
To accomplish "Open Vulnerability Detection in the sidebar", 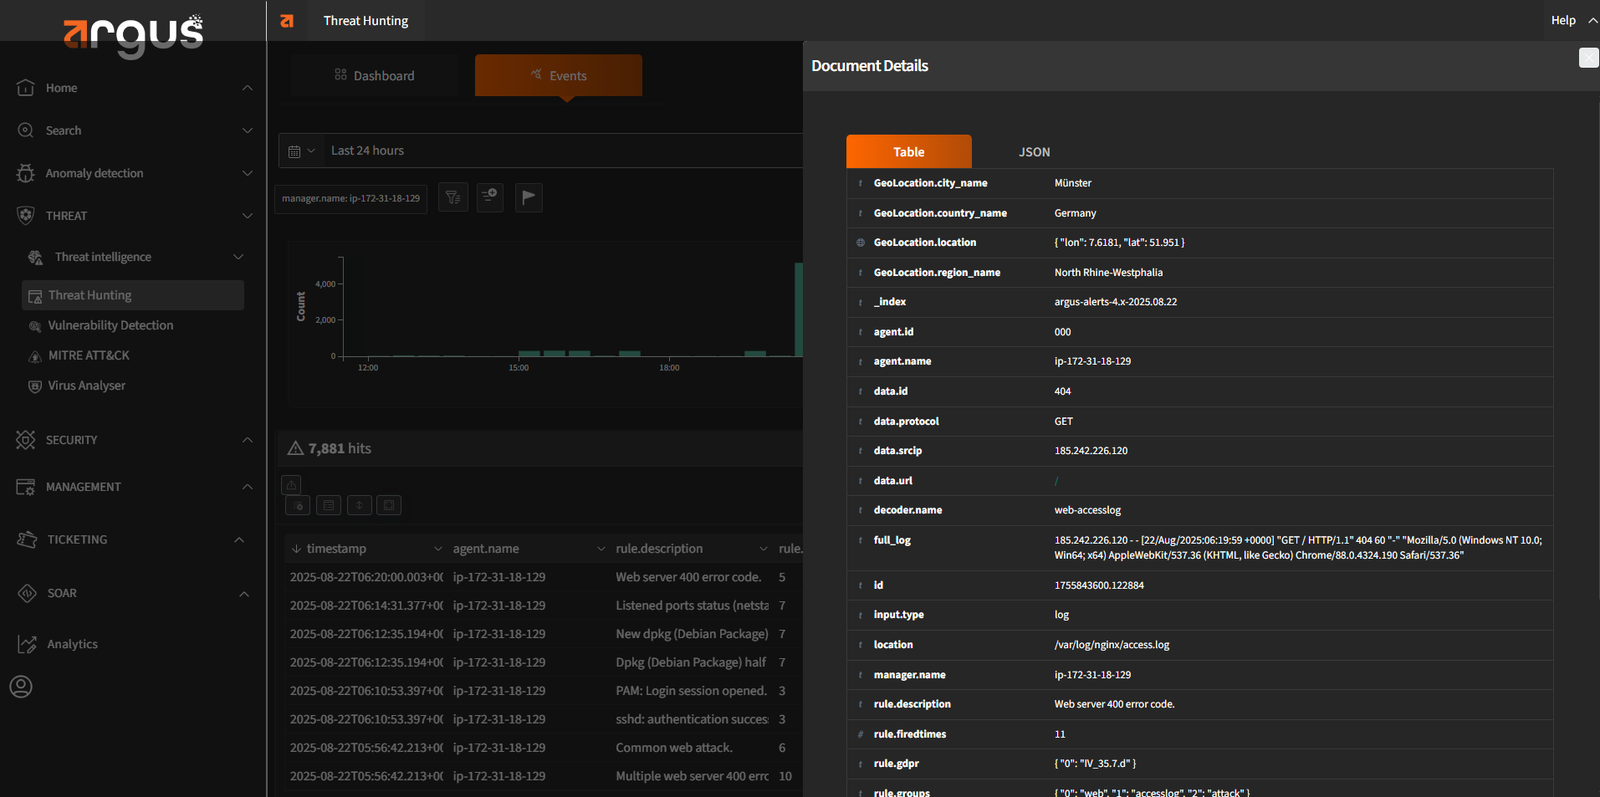I will pos(110,325).
